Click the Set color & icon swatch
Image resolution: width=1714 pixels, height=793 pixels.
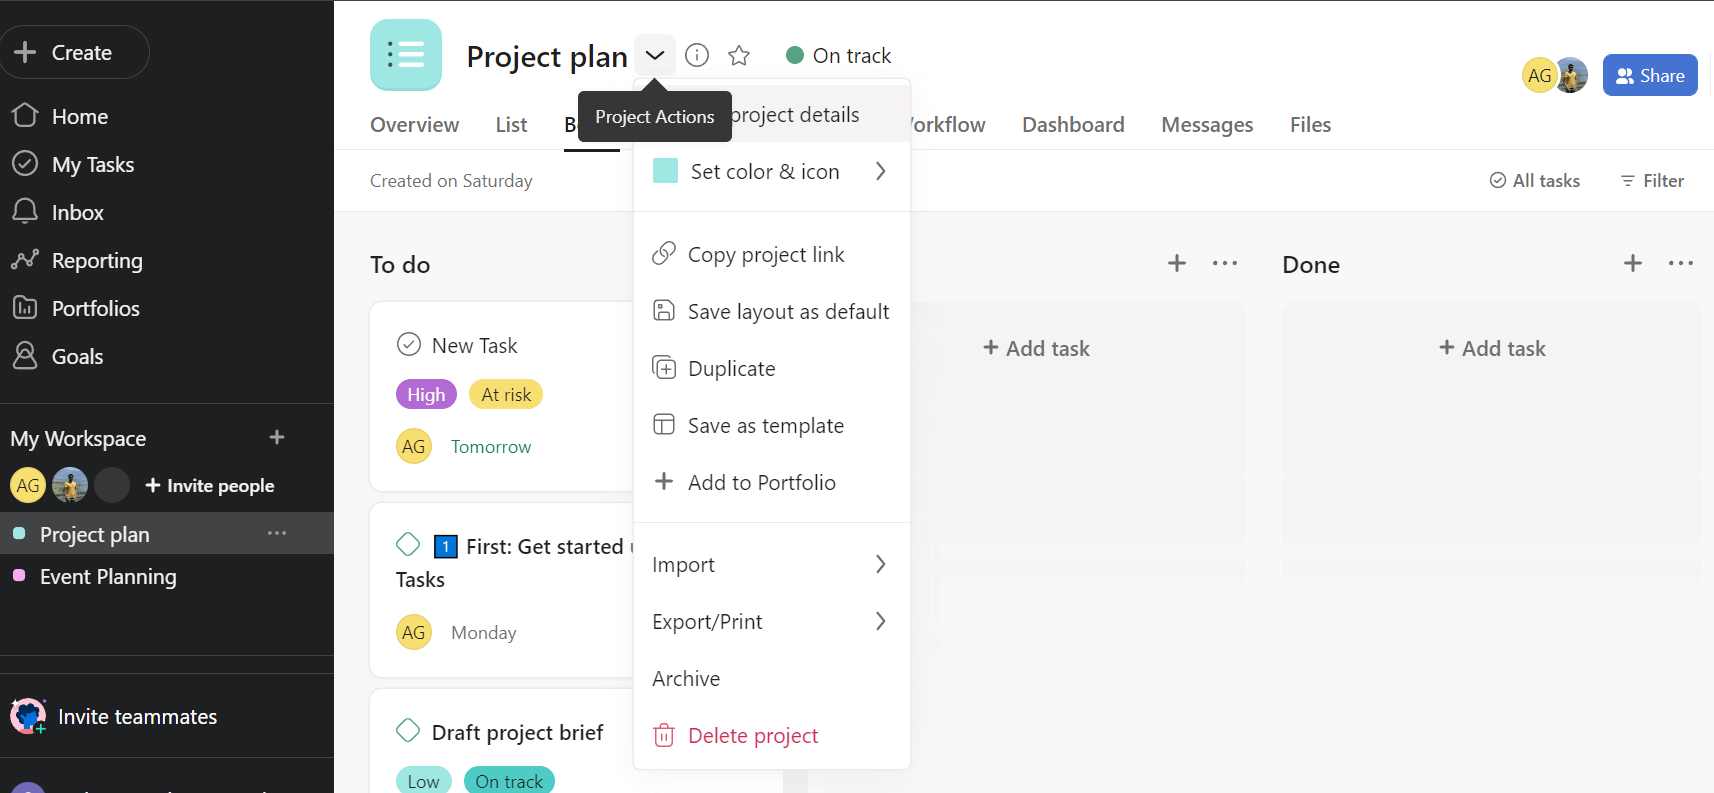click(665, 171)
